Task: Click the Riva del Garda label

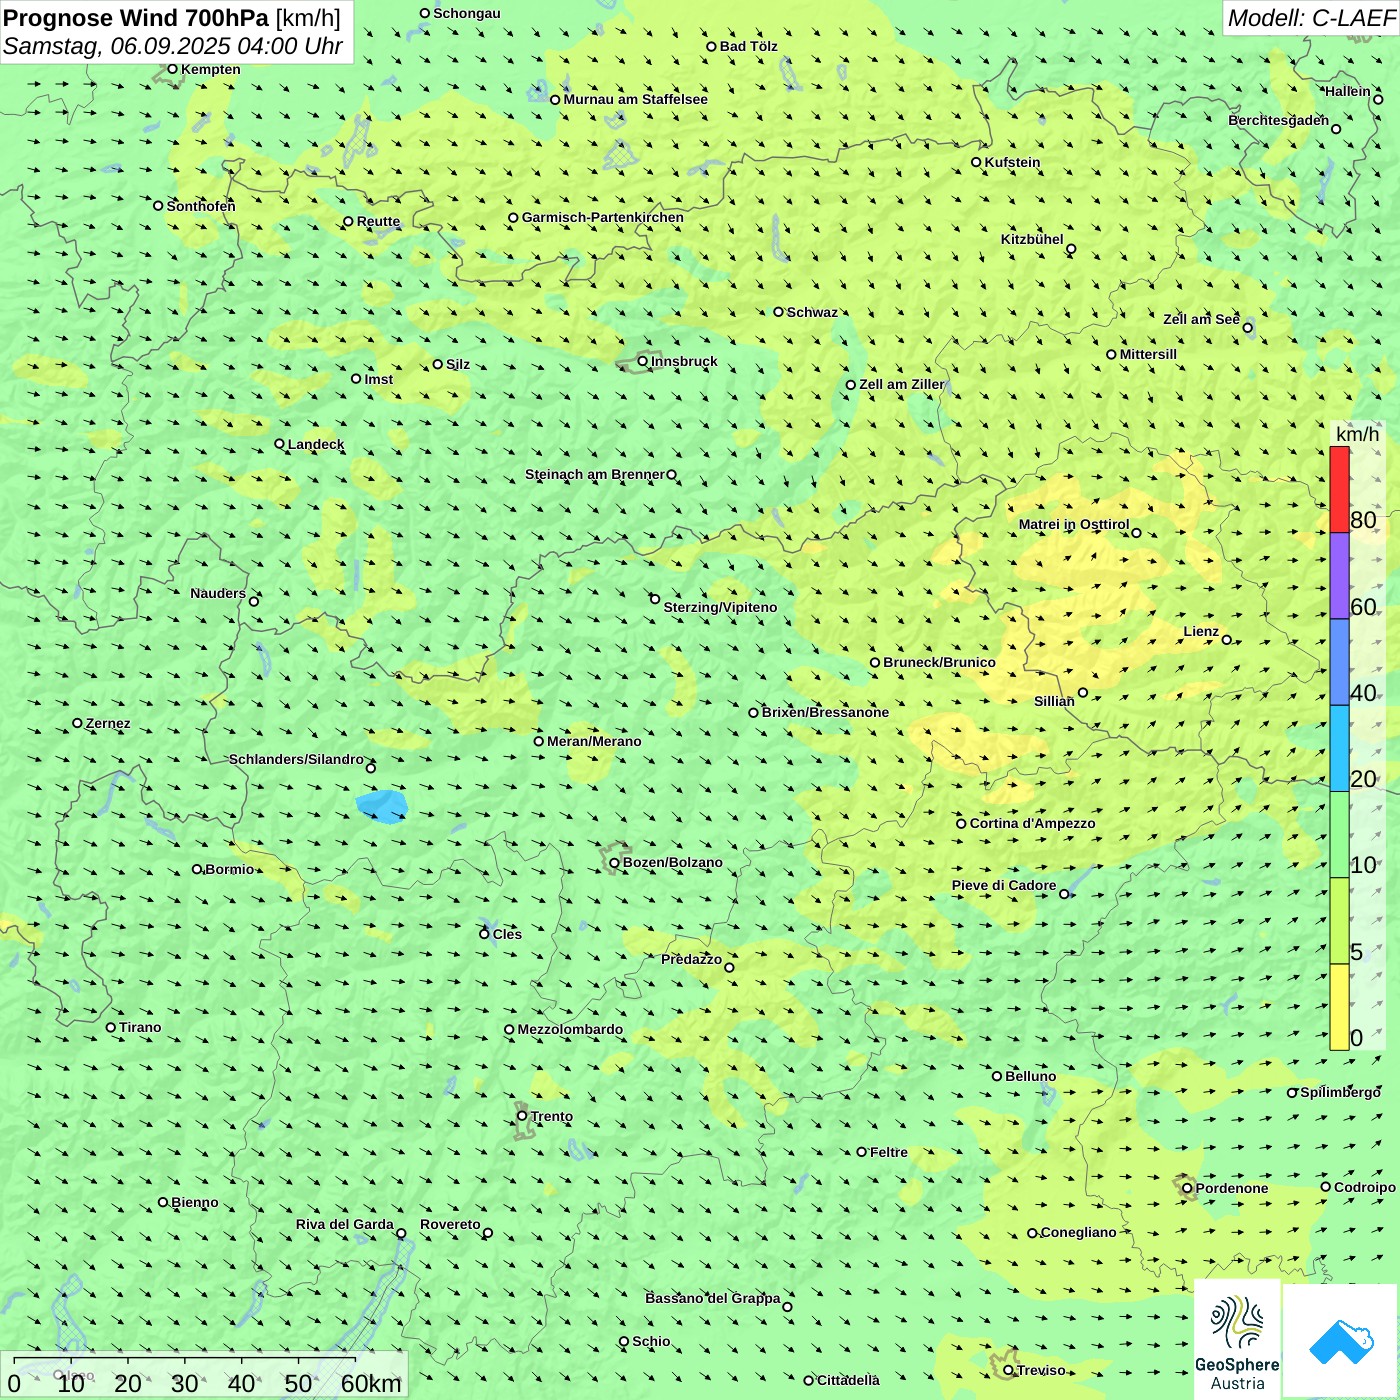Action: tap(345, 1224)
